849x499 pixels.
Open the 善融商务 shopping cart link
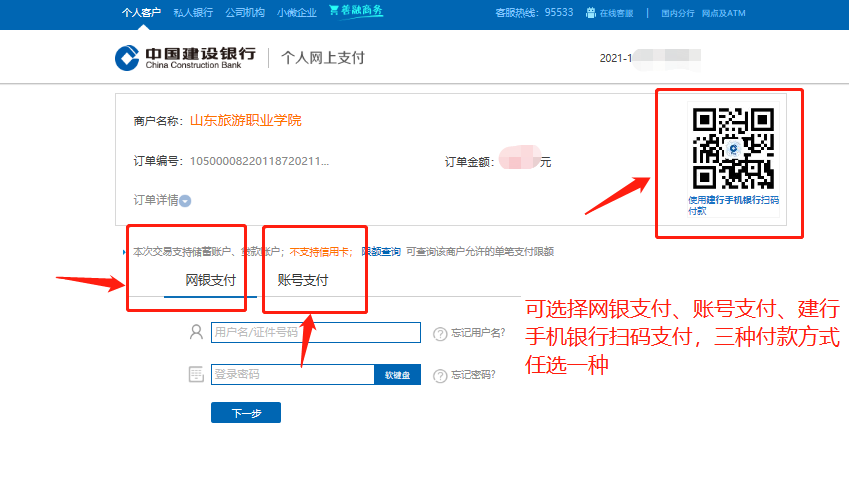coord(356,10)
